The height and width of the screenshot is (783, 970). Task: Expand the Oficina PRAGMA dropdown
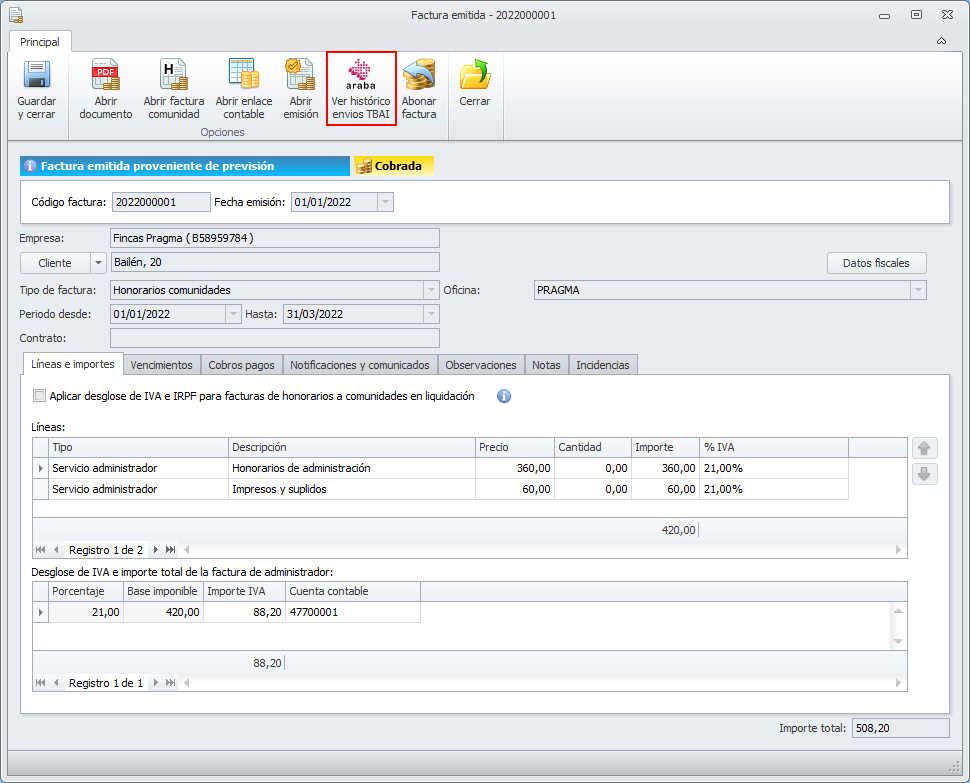coord(917,290)
